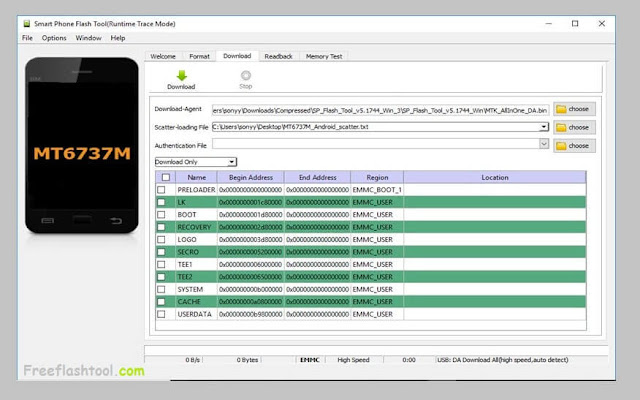Screen dimensions: 640x400
Task: Maximize the Flash Tool window
Action: click(575, 24)
